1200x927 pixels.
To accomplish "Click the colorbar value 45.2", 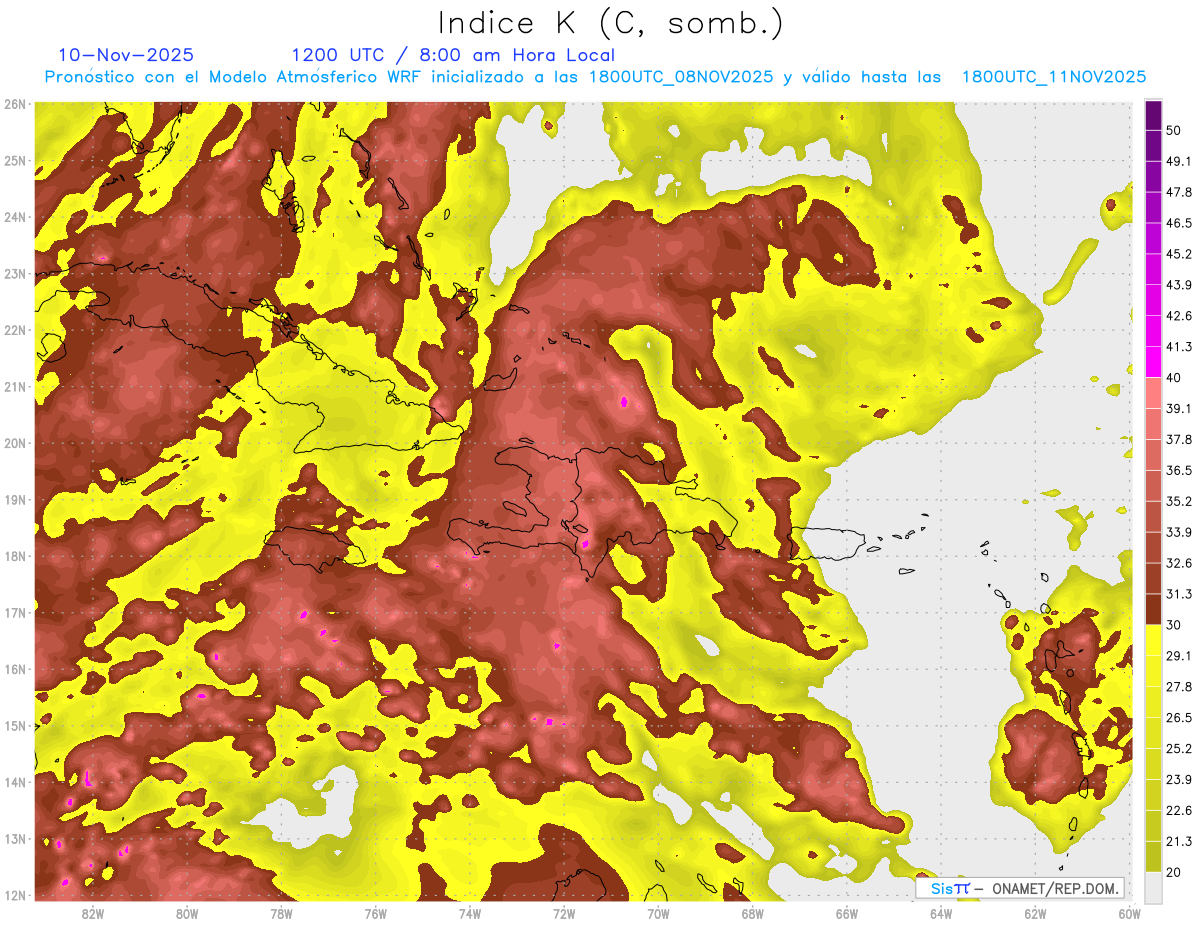I will pyautogui.click(x=1179, y=254).
